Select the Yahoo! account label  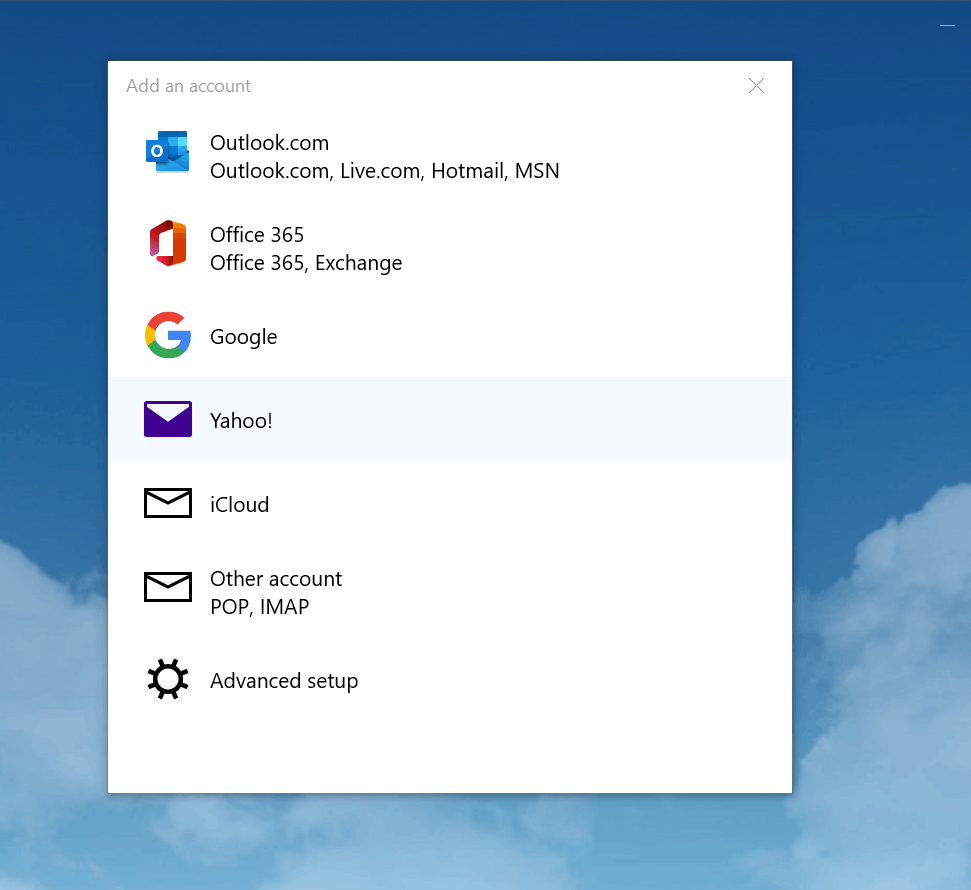pos(241,421)
